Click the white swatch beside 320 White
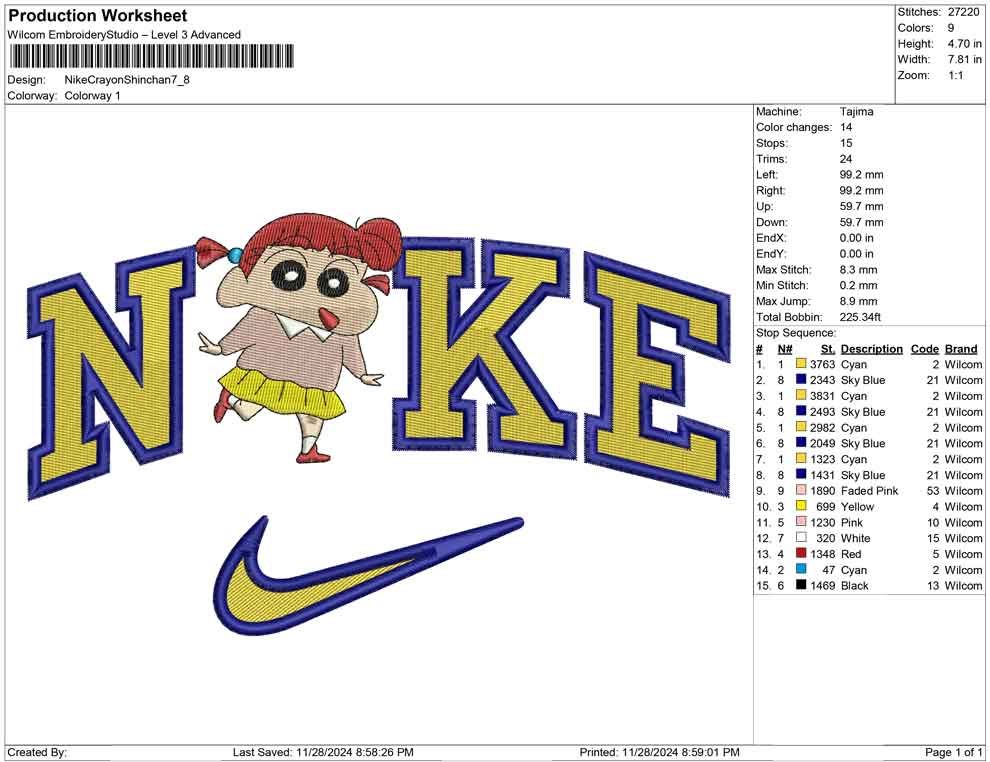Screen dimensions: 990x762 pyautogui.click(x=801, y=537)
